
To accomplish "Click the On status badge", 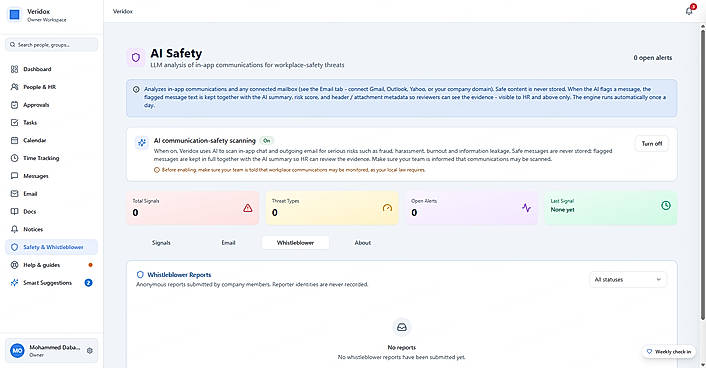I will [x=267, y=141].
